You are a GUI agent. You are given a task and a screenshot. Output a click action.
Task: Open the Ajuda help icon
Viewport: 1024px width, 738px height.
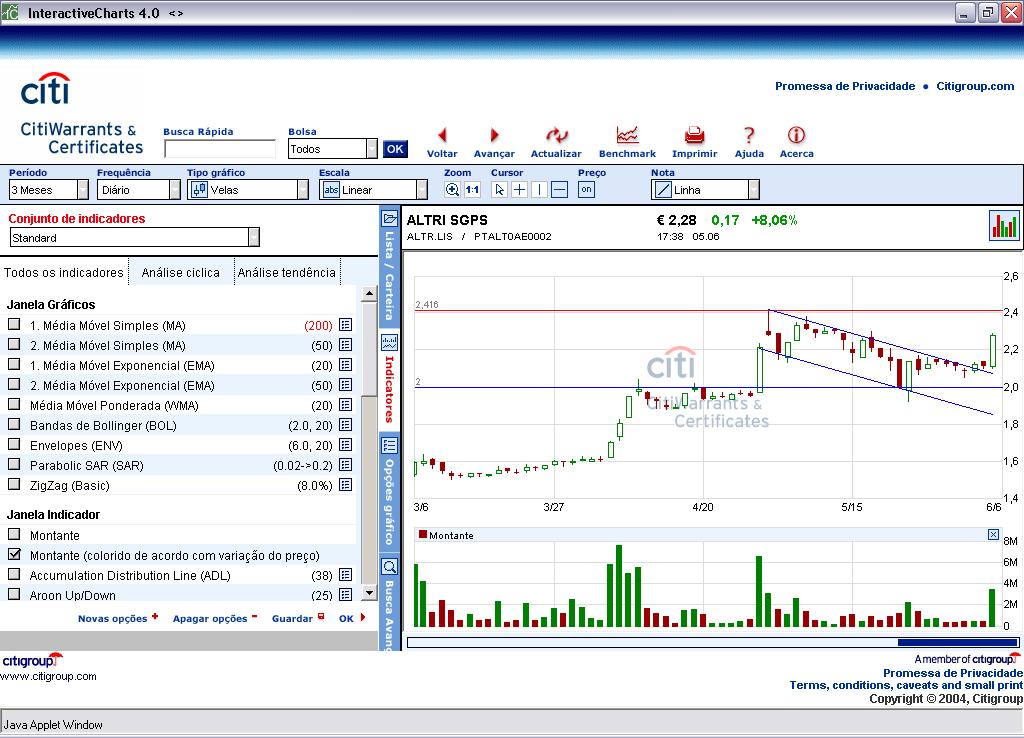[749, 136]
